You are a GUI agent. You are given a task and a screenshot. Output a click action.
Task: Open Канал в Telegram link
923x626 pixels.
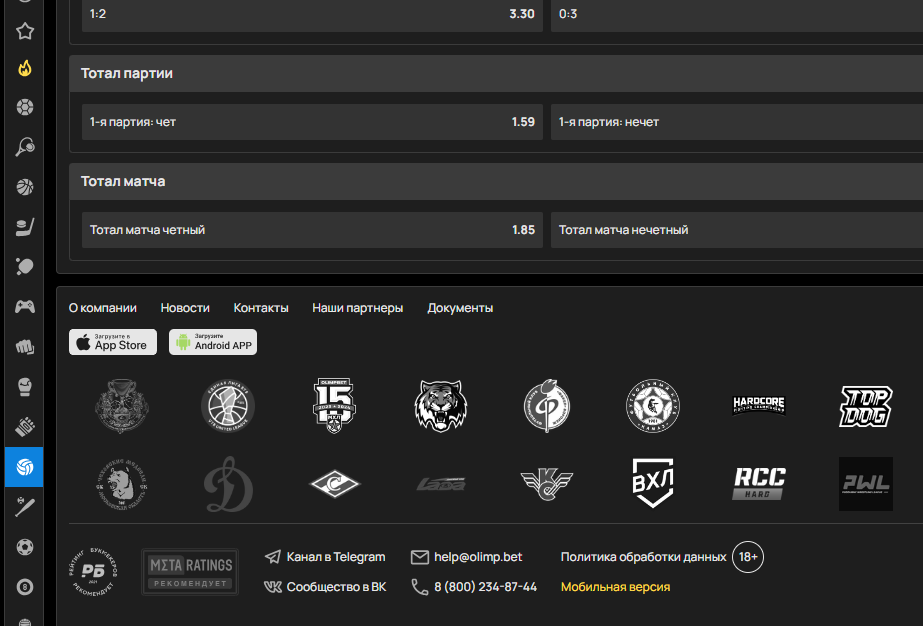pos(325,557)
